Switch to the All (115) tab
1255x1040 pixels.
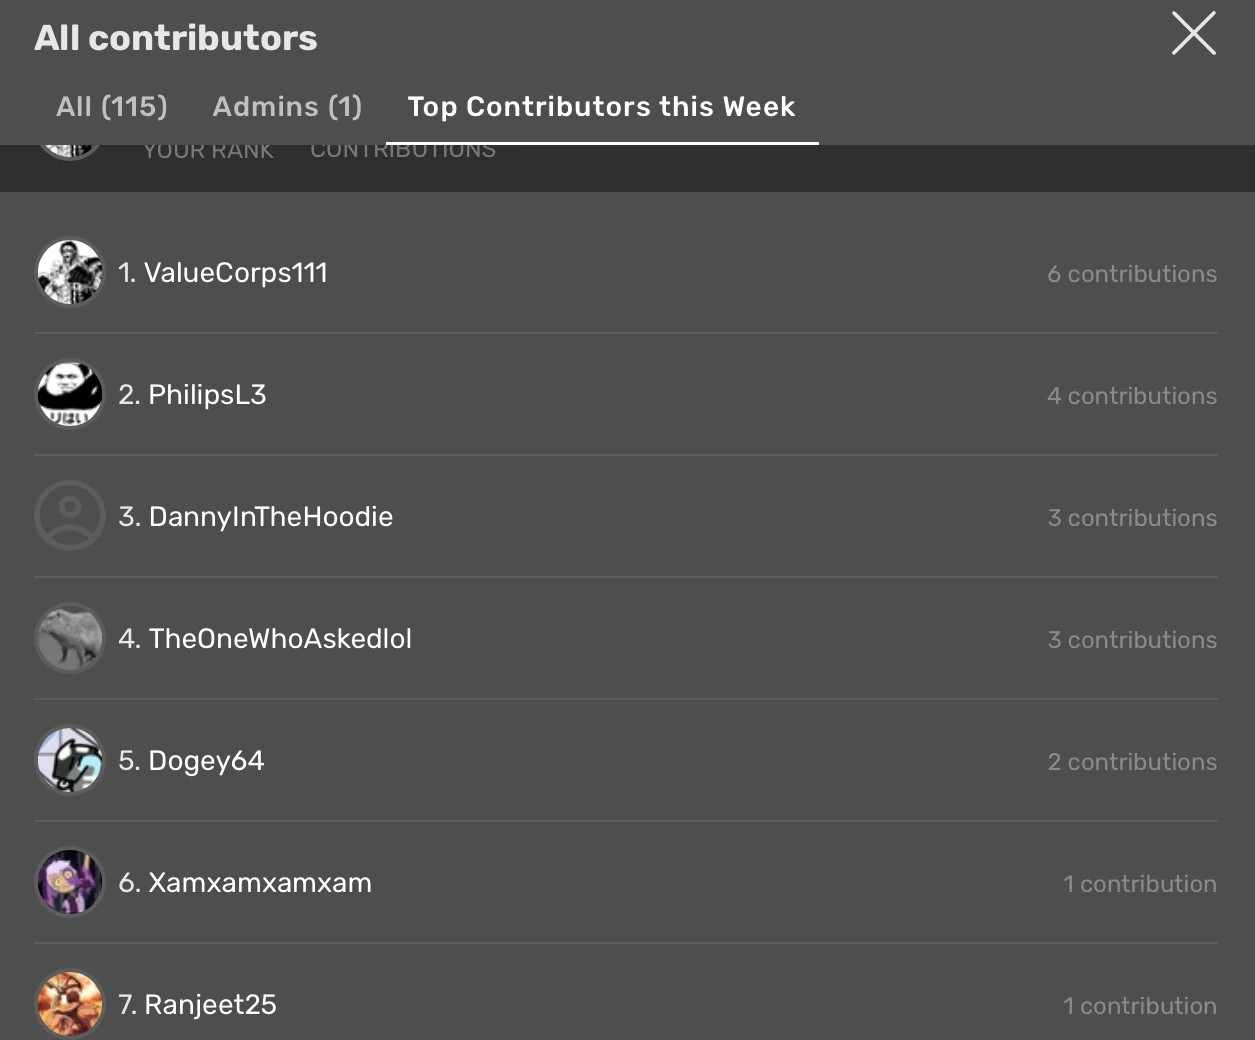tap(112, 107)
